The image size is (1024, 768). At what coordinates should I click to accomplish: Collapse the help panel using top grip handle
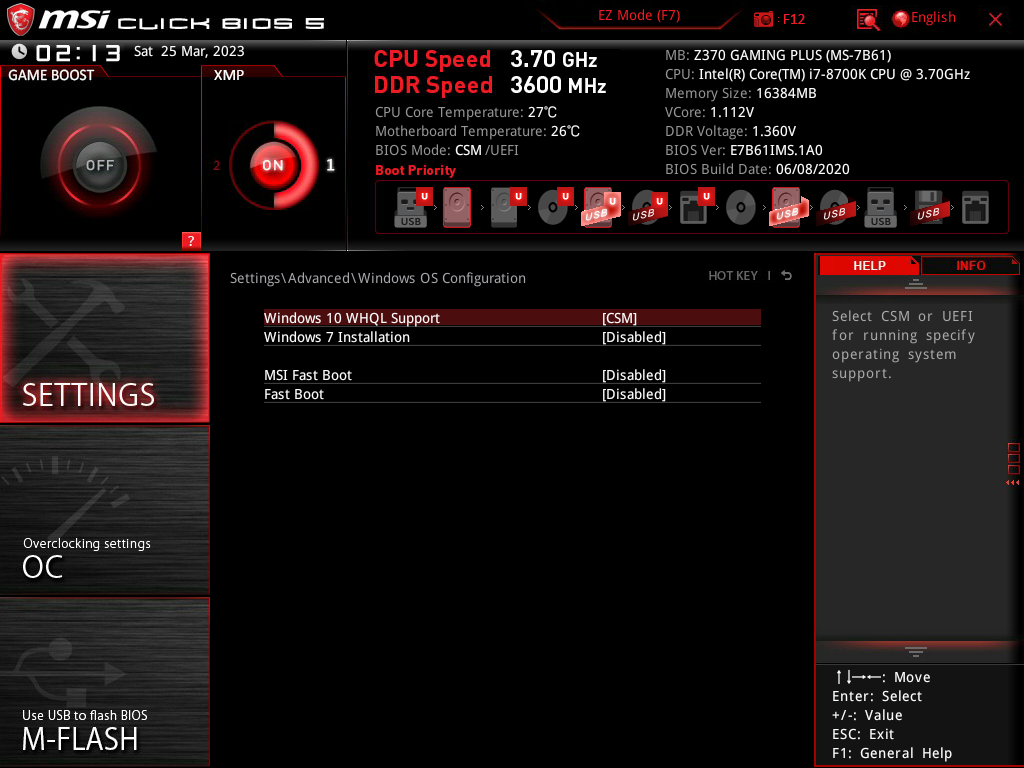coord(916,283)
